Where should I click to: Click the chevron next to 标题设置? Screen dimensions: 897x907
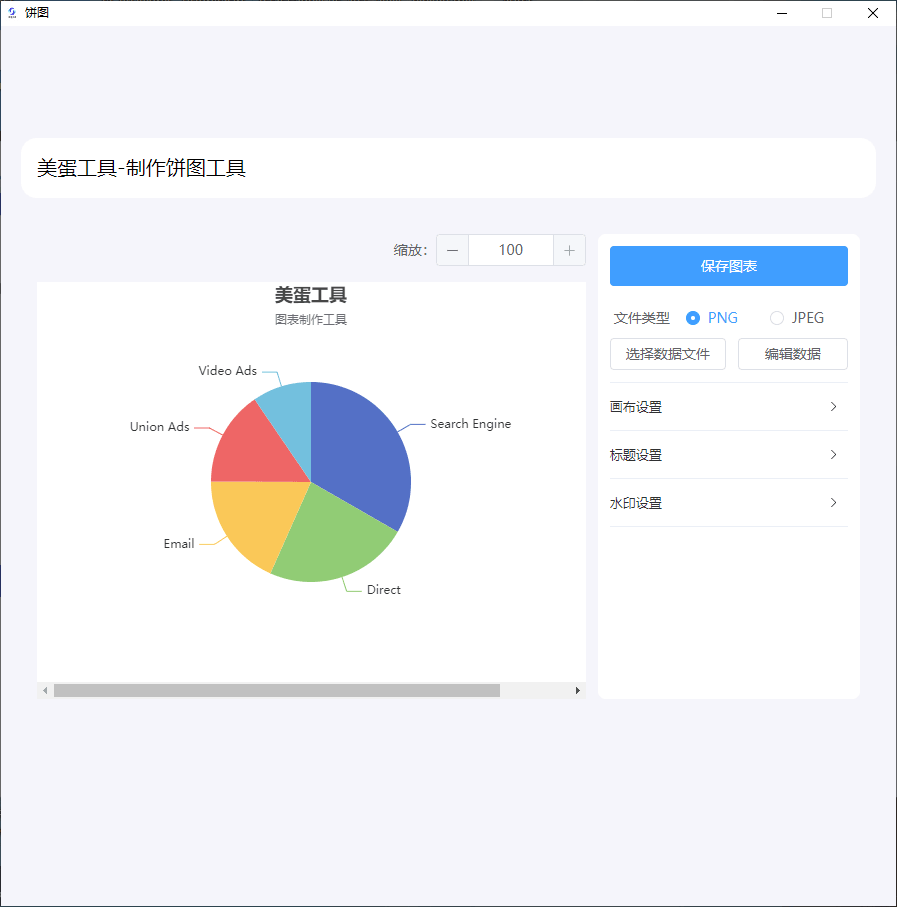(x=833, y=455)
